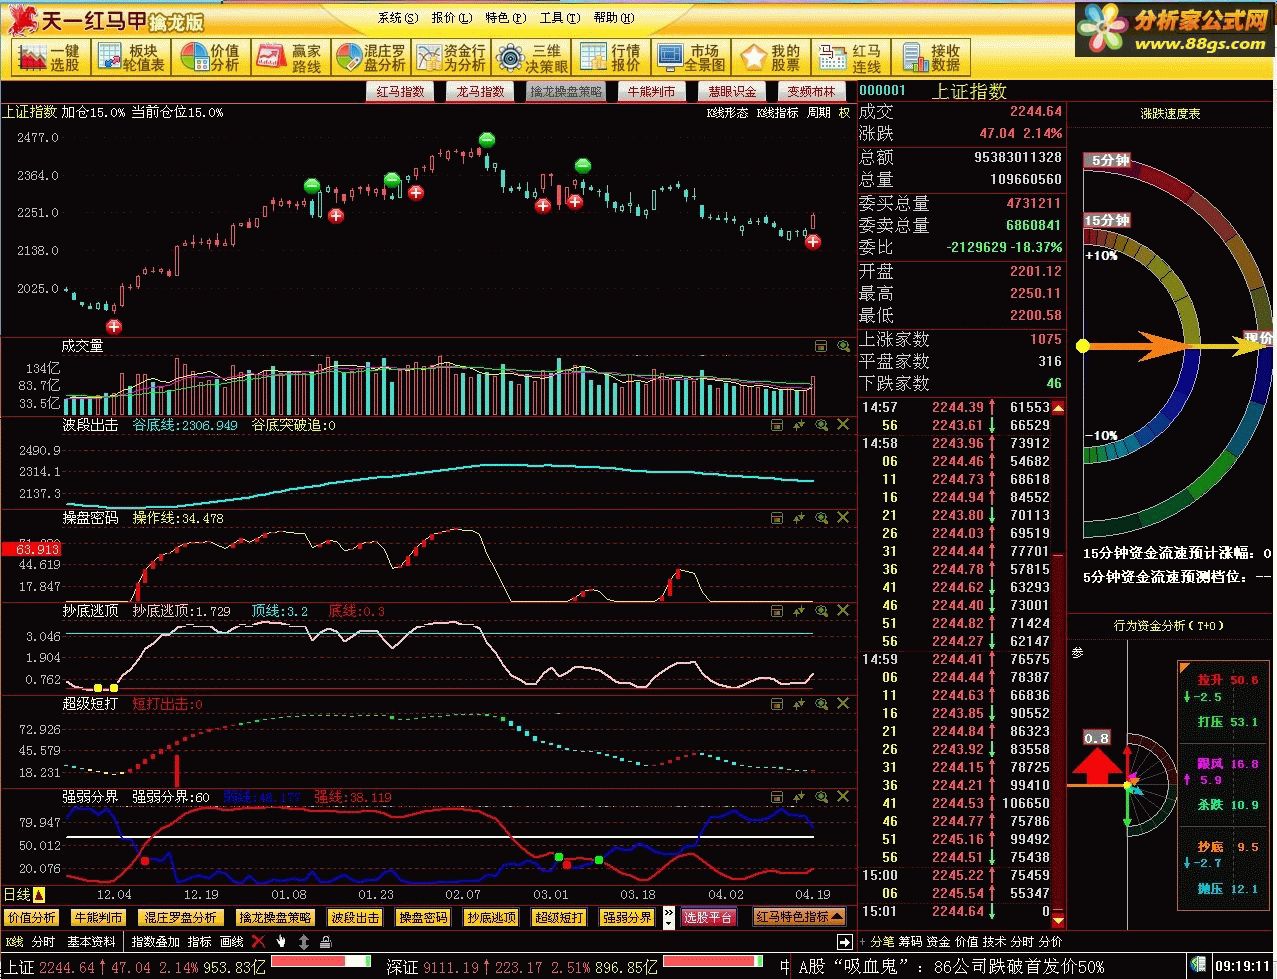The height and width of the screenshot is (979, 1277).
Task: Toggle the 日线 period warning icon
Action: pos(39,894)
